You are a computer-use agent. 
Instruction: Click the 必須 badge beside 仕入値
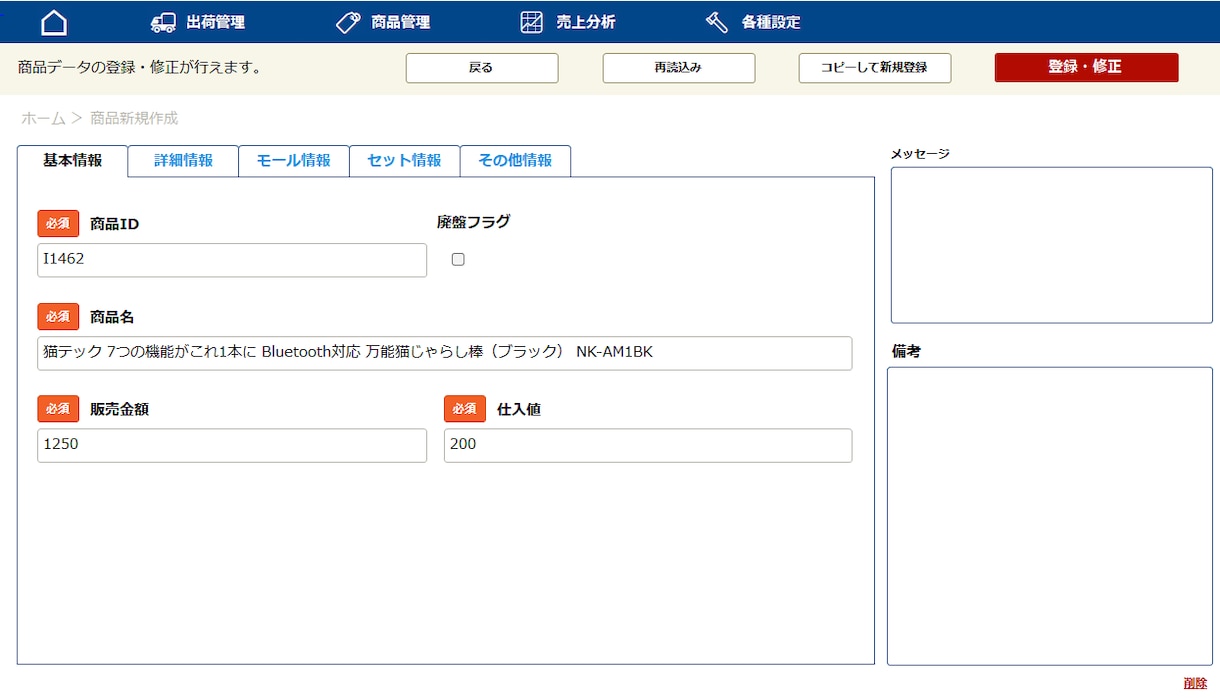pyautogui.click(x=465, y=409)
